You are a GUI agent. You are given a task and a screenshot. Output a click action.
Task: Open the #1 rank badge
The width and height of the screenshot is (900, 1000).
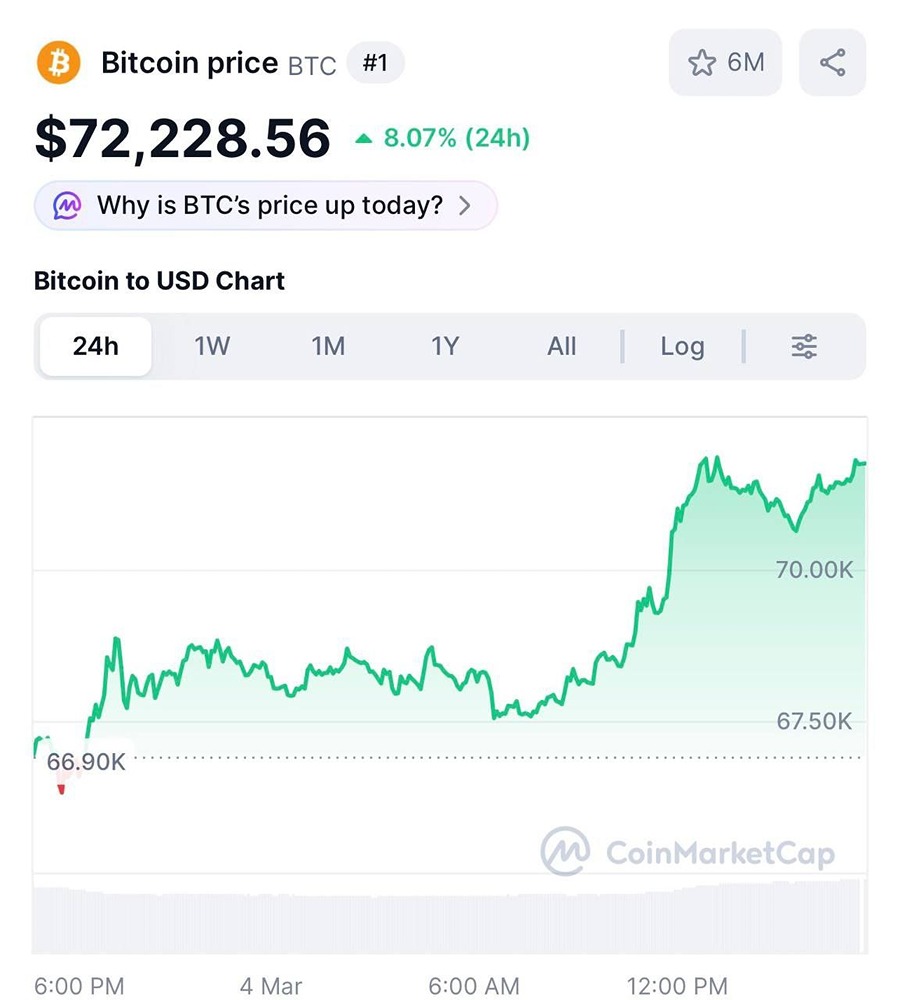[x=375, y=62]
